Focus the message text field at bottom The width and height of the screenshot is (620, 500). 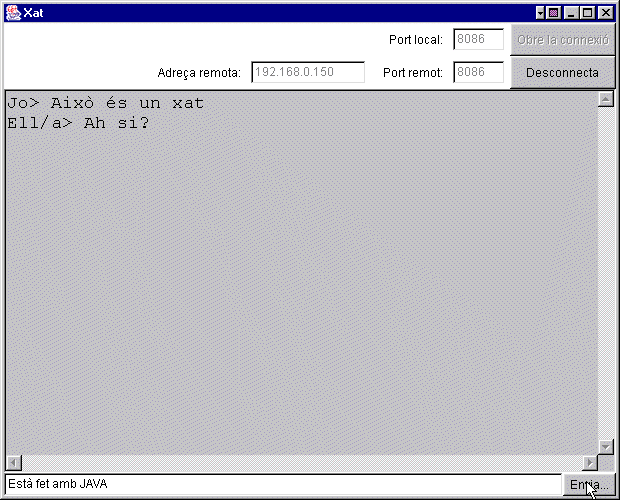pos(283,484)
